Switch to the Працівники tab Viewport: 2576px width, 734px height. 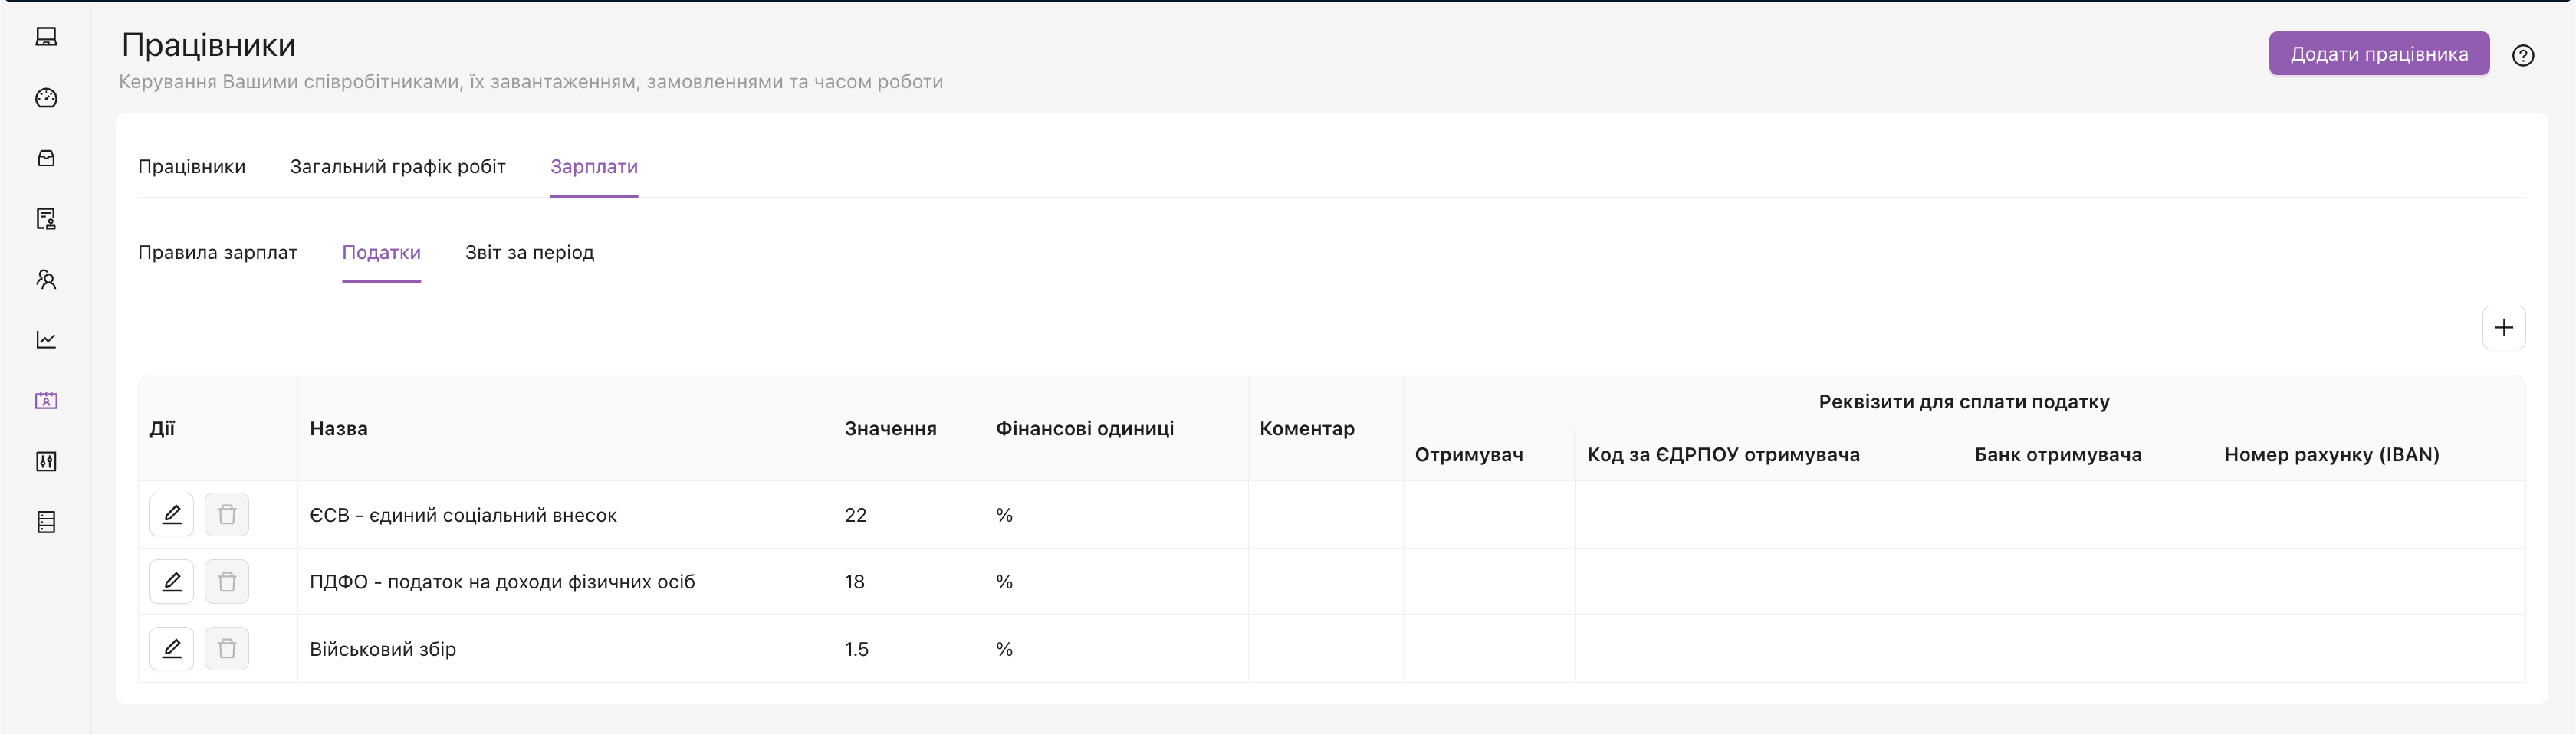pyautogui.click(x=192, y=167)
